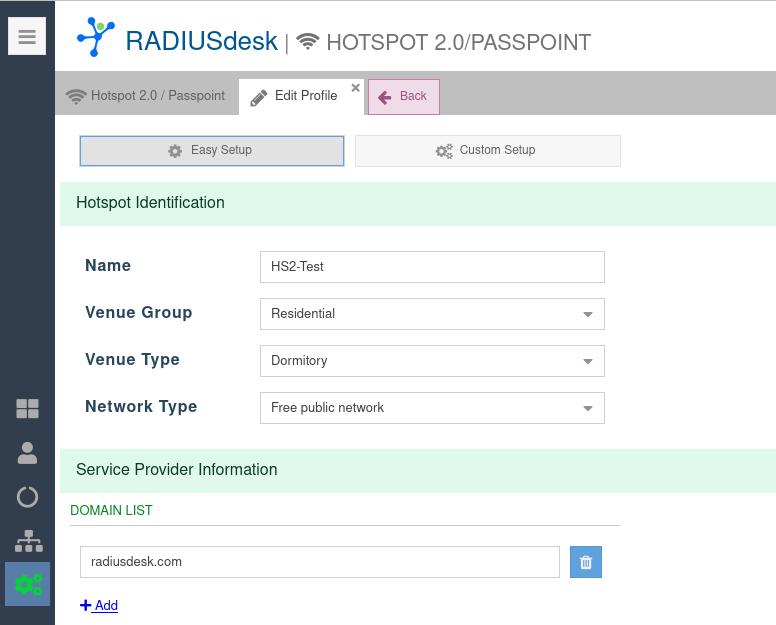
Task: Toggle the Easy Setup mode
Action: coord(212,151)
